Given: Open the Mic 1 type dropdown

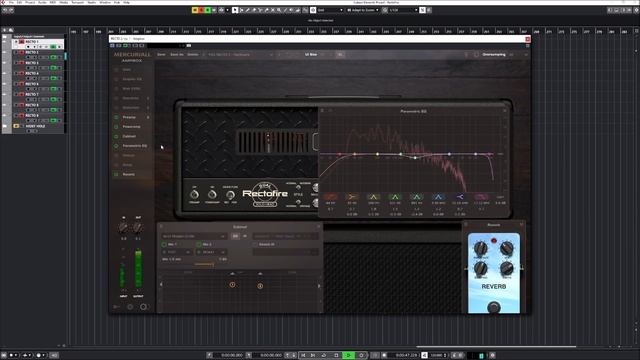Looking at the screenshot, I should (x=176, y=252).
